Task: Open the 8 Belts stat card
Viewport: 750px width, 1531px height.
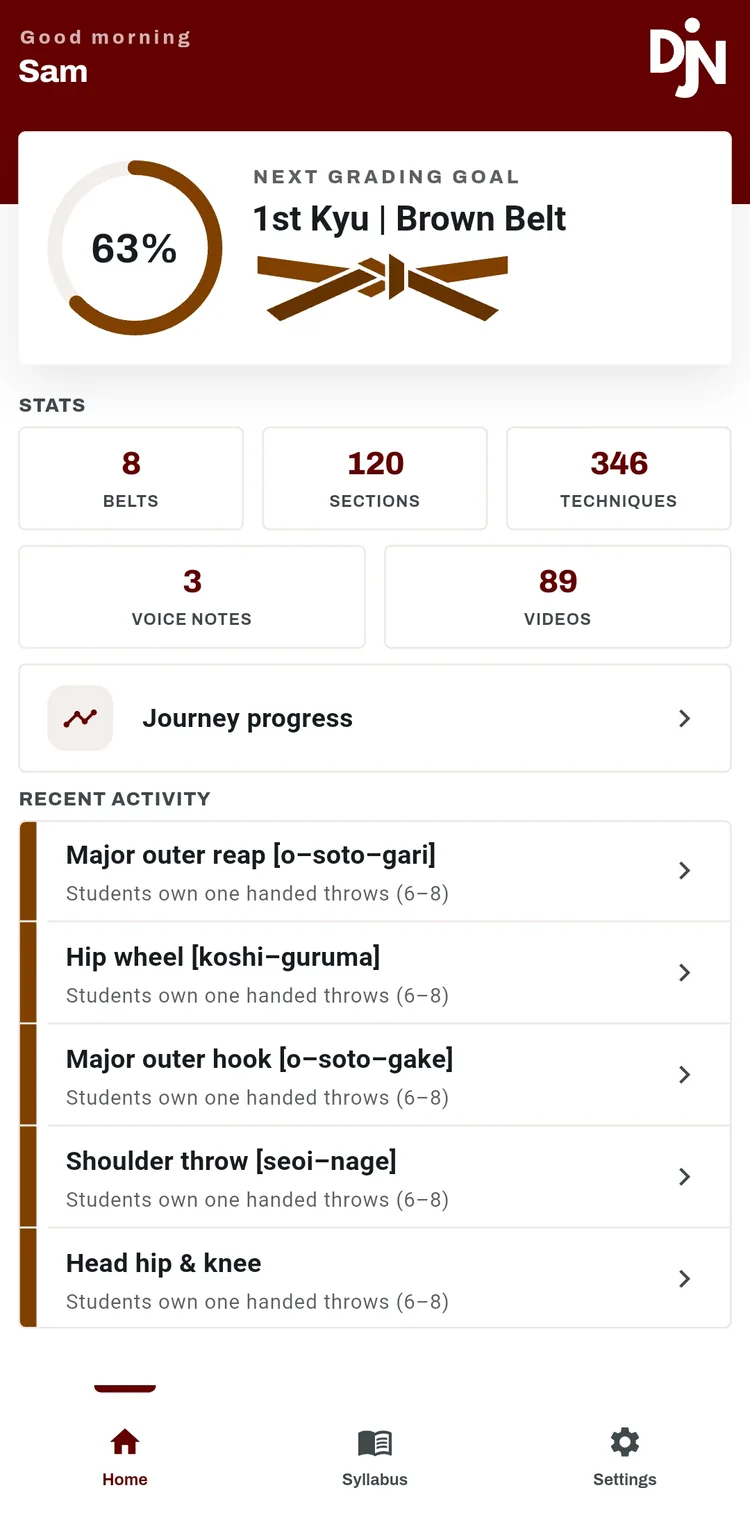Action: click(x=131, y=478)
